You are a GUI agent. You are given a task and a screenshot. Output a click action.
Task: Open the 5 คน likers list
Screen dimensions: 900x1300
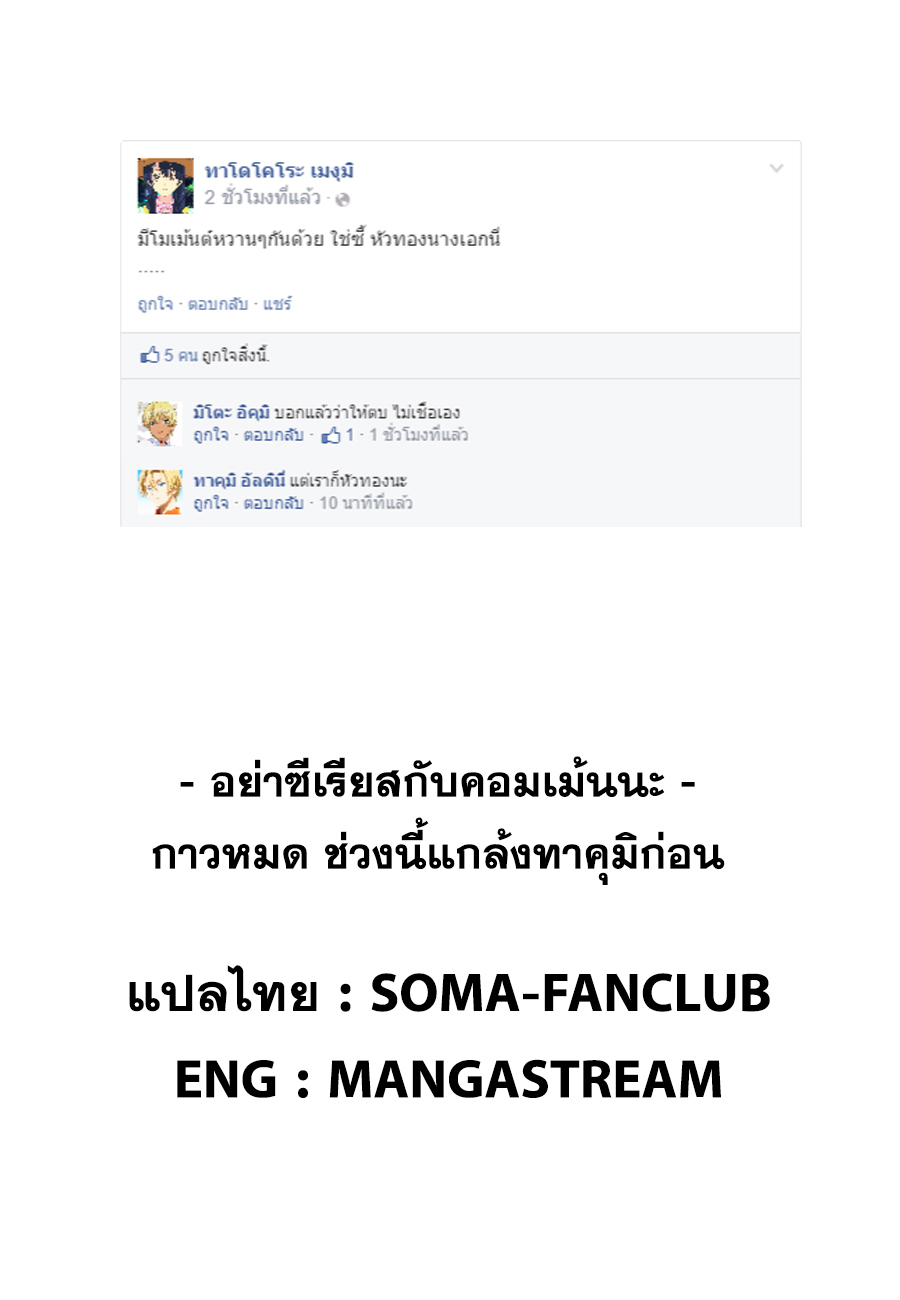[181, 355]
